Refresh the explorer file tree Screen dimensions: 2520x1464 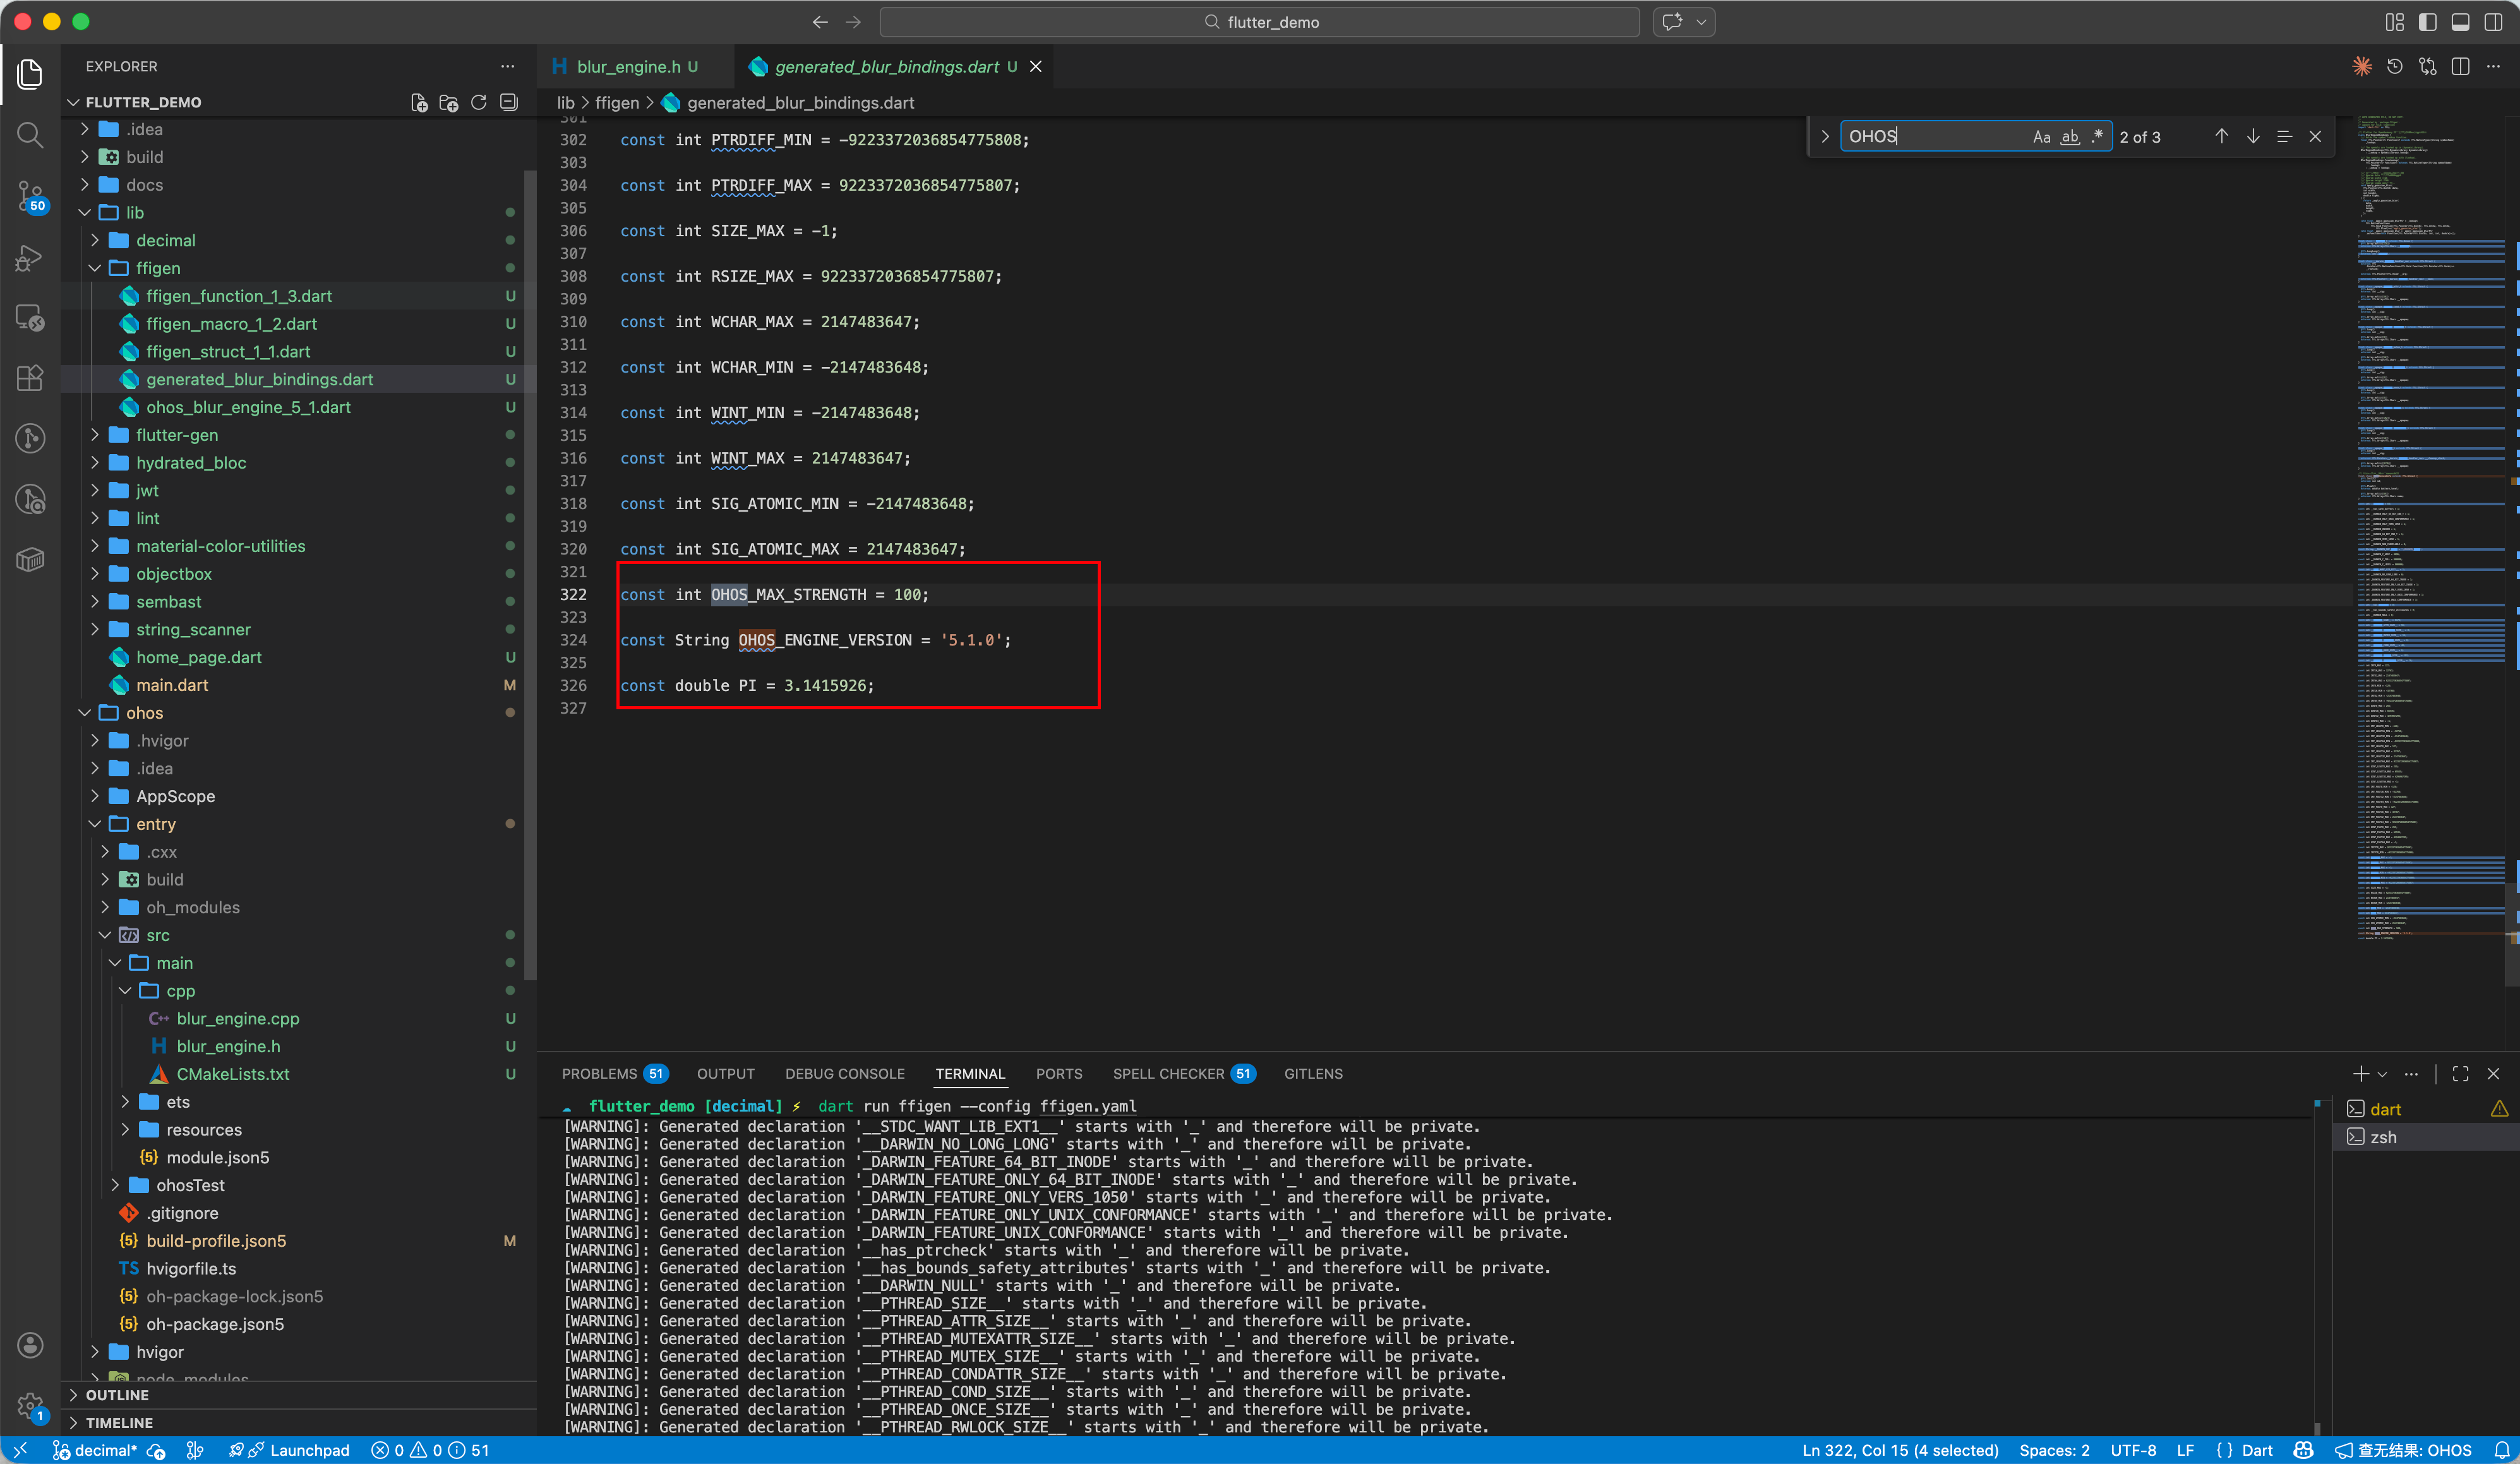[479, 102]
